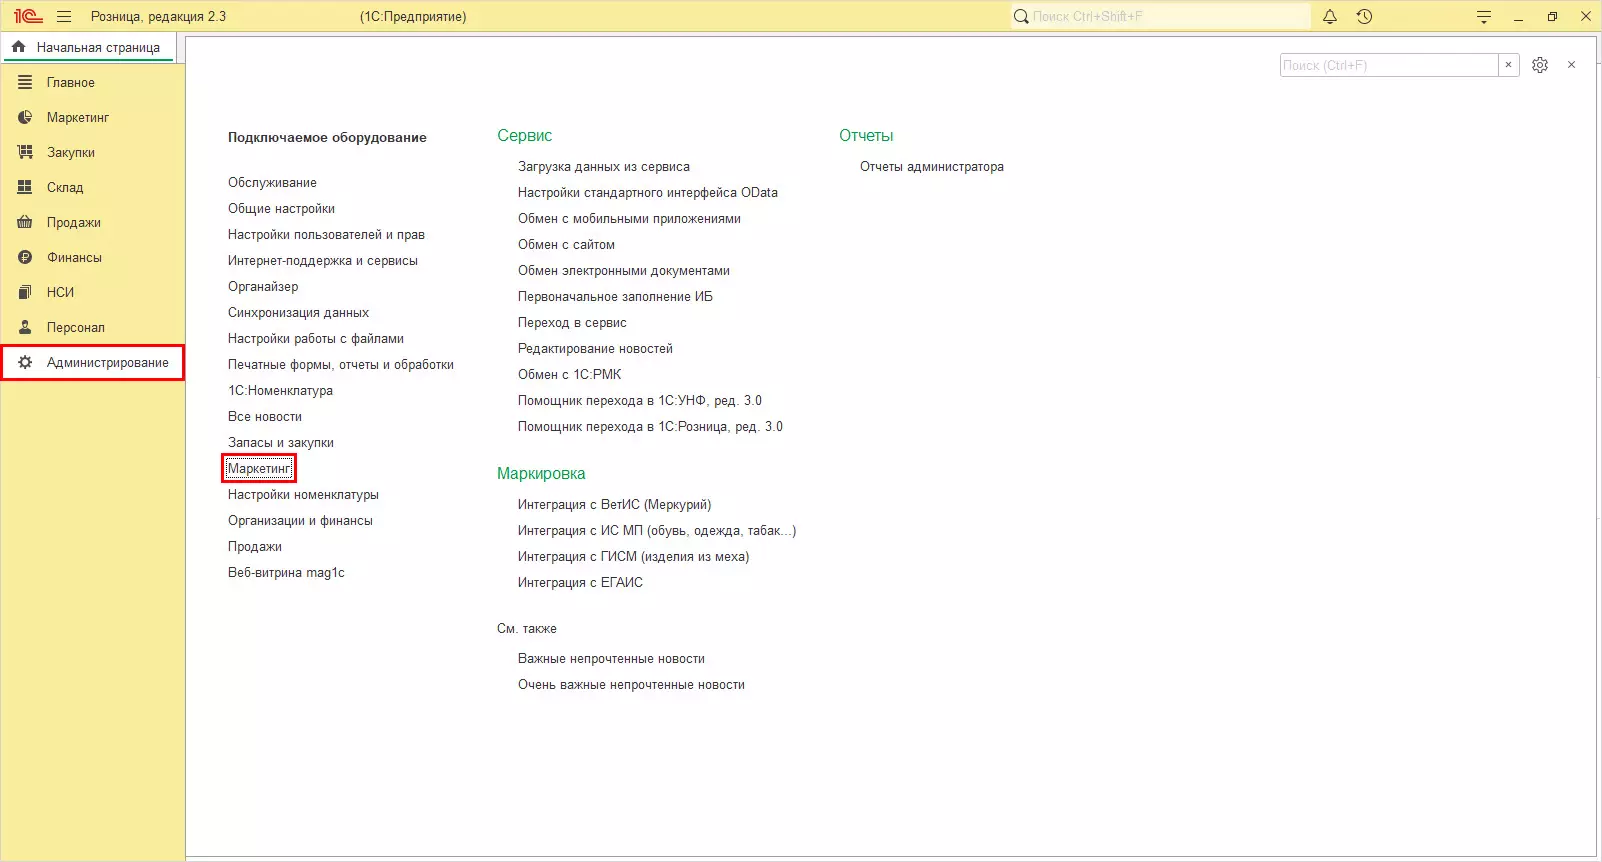Open the notifications bell
The width and height of the screenshot is (1602, 862).
click(x=1330, y=17)
